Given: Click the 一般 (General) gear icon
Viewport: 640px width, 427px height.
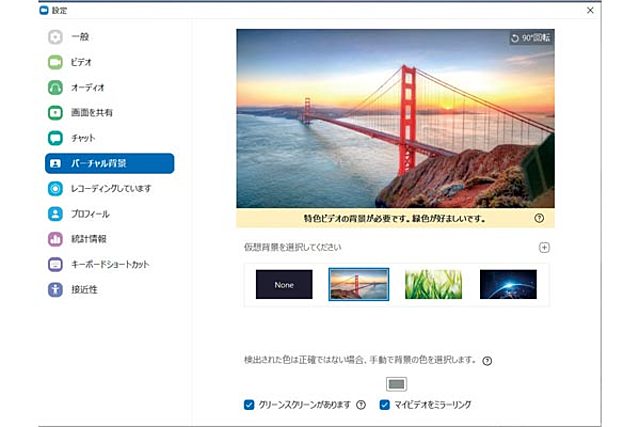Looking at the screenshot, I should pyautogui.click(x=56, y=36).
